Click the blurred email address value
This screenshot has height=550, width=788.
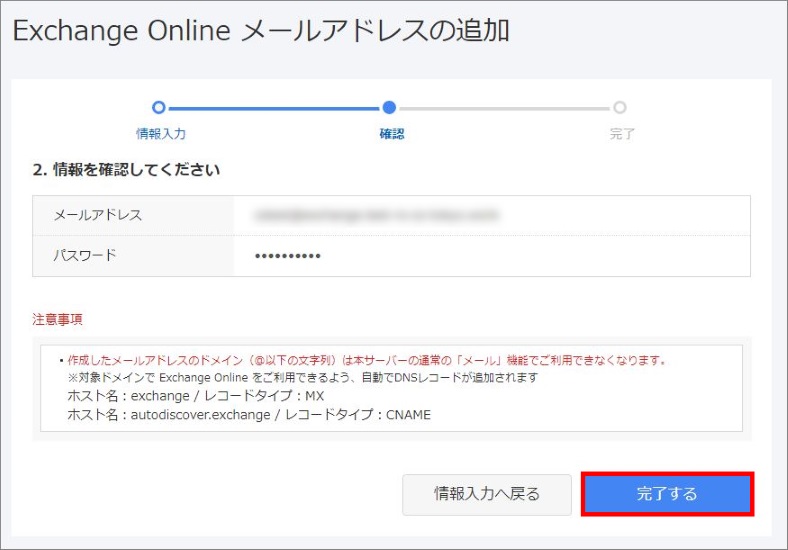coord(376,215)
